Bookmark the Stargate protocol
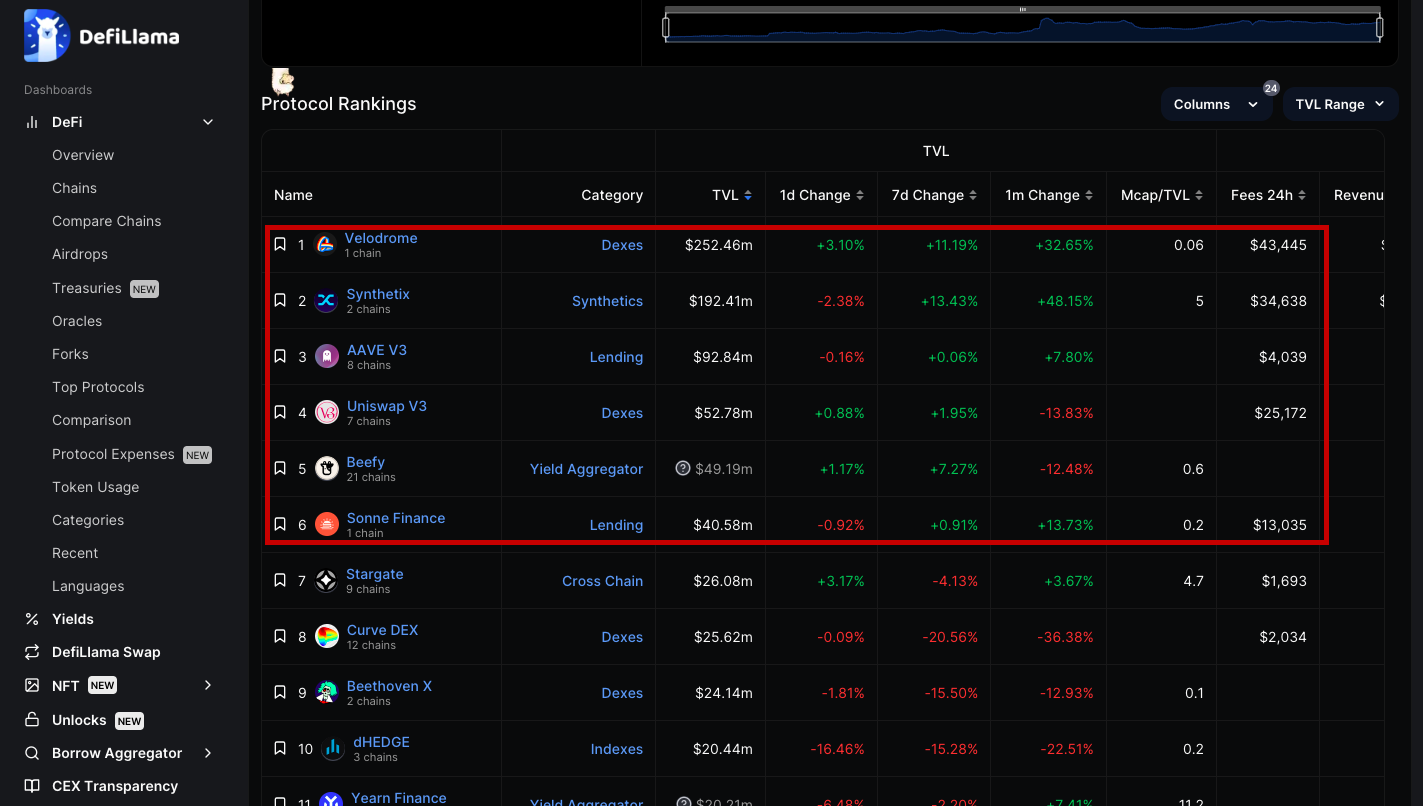This screenshot has width=1423, height=806. 280,581
